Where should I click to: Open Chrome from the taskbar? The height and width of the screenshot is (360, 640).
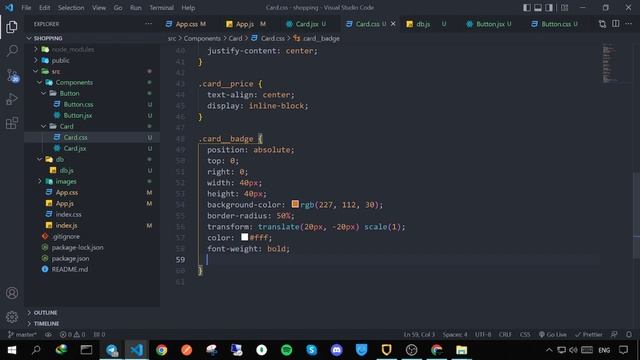pos(162,350)
